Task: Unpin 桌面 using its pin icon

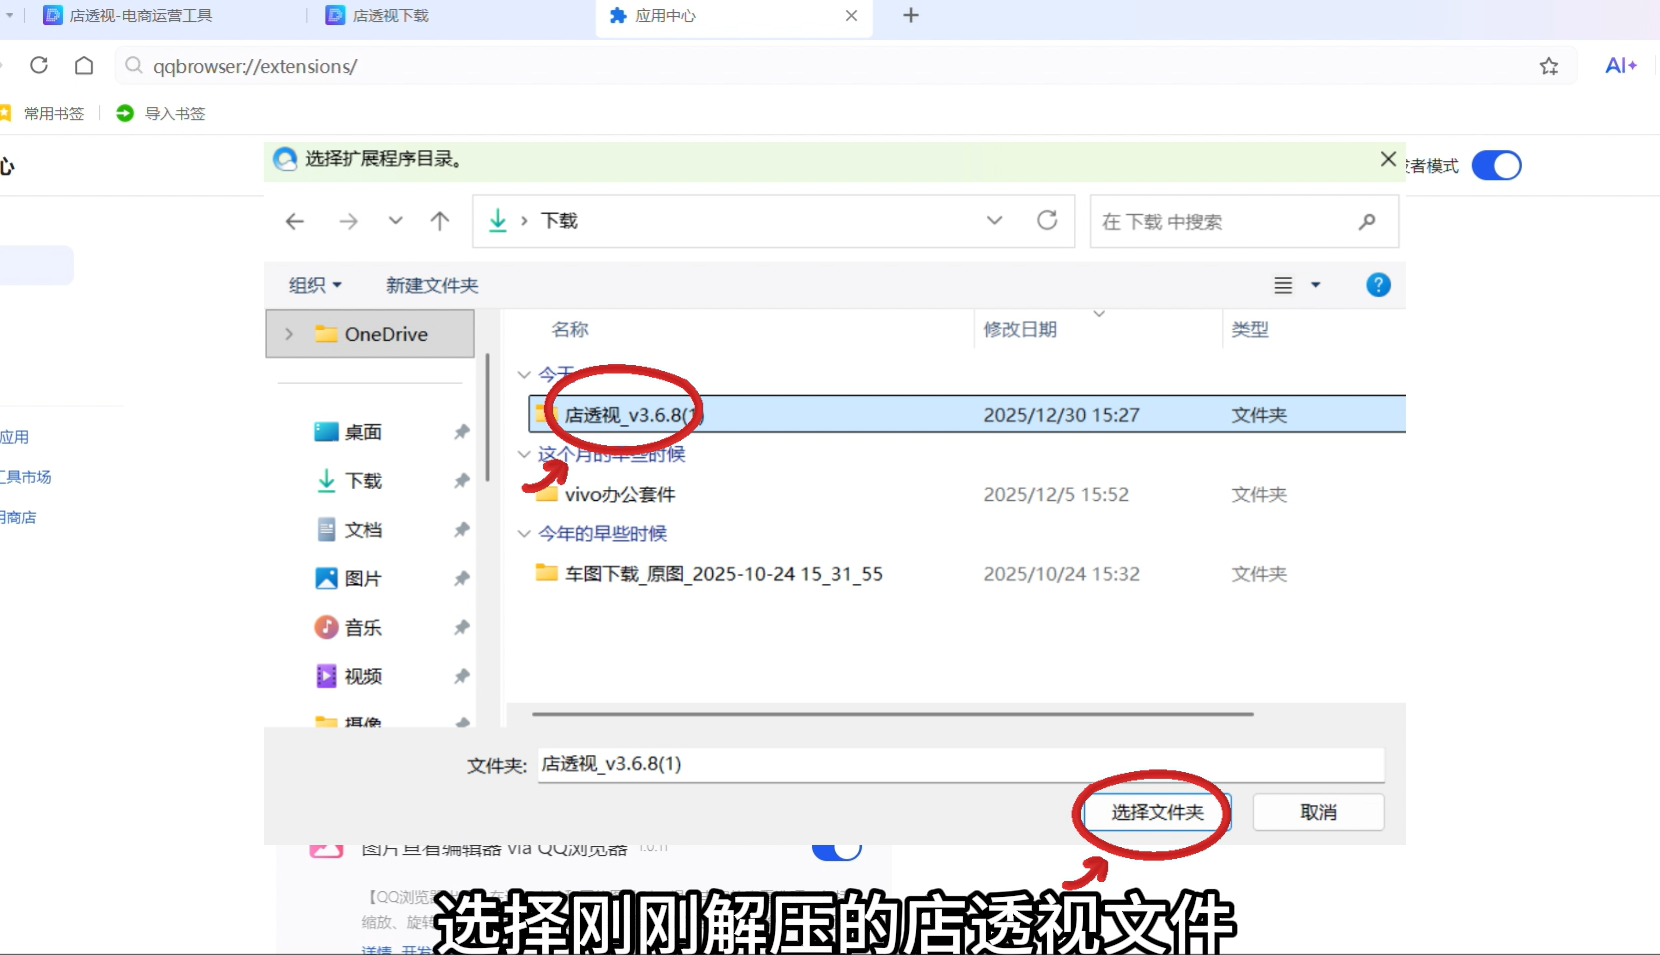Action: (461, 432)
